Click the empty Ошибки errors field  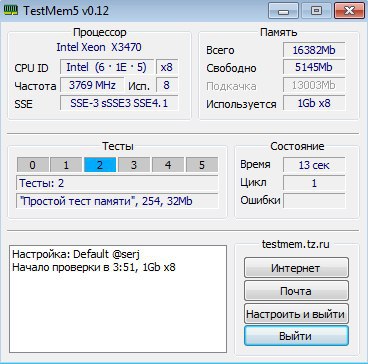point(314,201)
